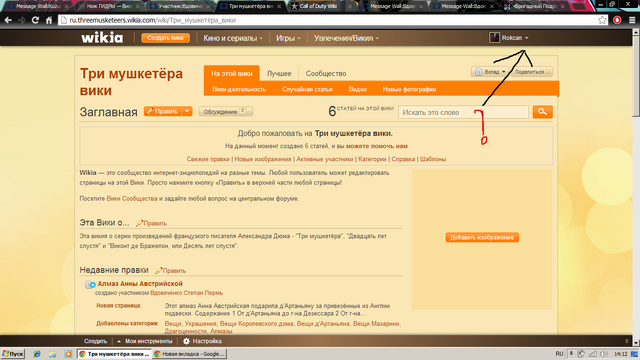This screenshot has width=640, height=360.
Task: Click the Wikia logo
Action: [102, 38]
